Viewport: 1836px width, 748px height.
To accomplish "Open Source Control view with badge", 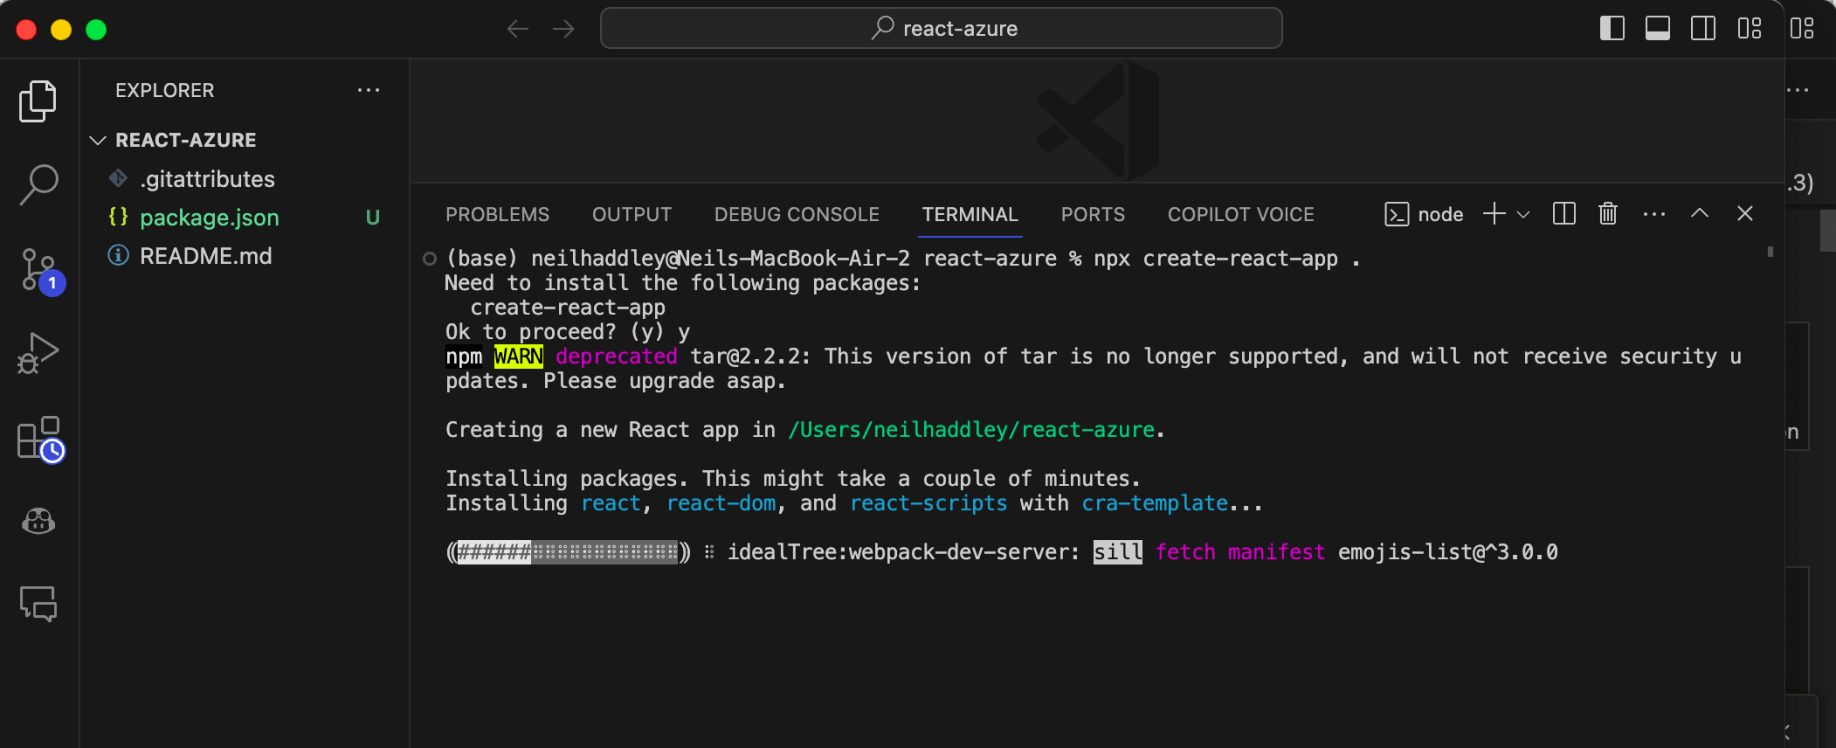I will [38, 269].
